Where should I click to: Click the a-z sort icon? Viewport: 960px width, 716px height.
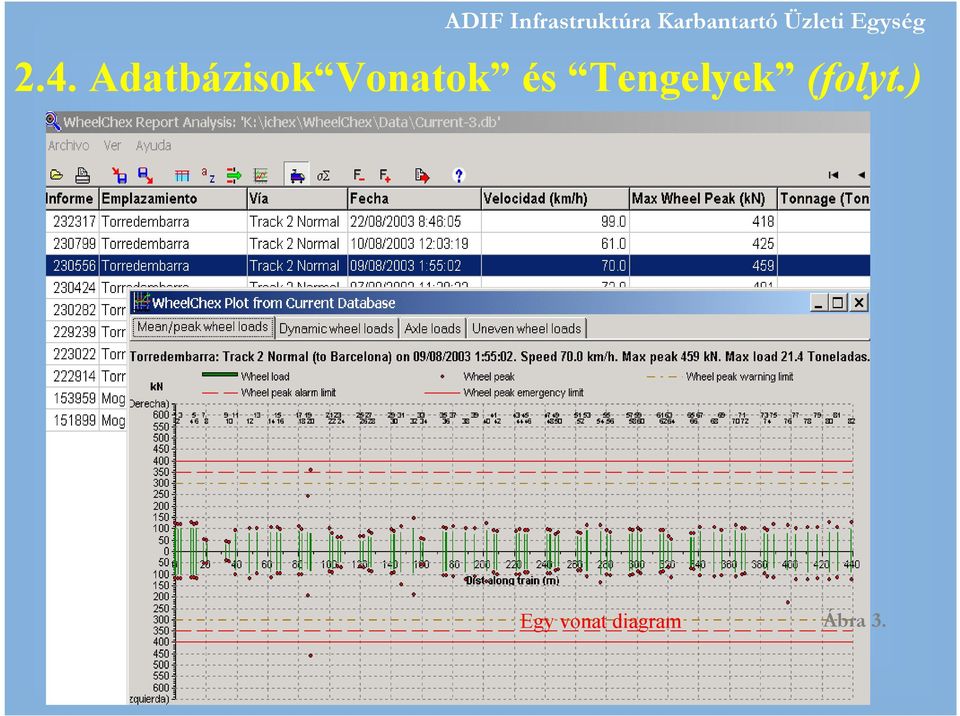[208, 176]
